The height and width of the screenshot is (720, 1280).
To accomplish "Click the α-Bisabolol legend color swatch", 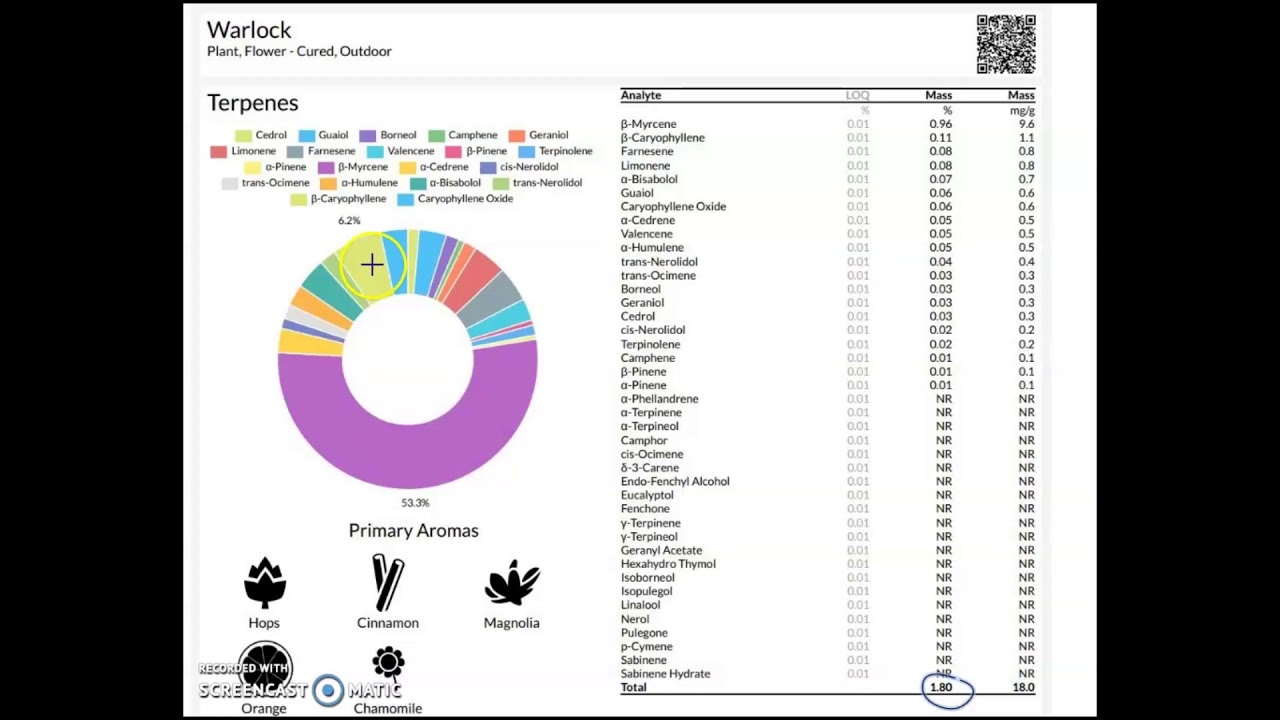I will (x=418, y=183).
